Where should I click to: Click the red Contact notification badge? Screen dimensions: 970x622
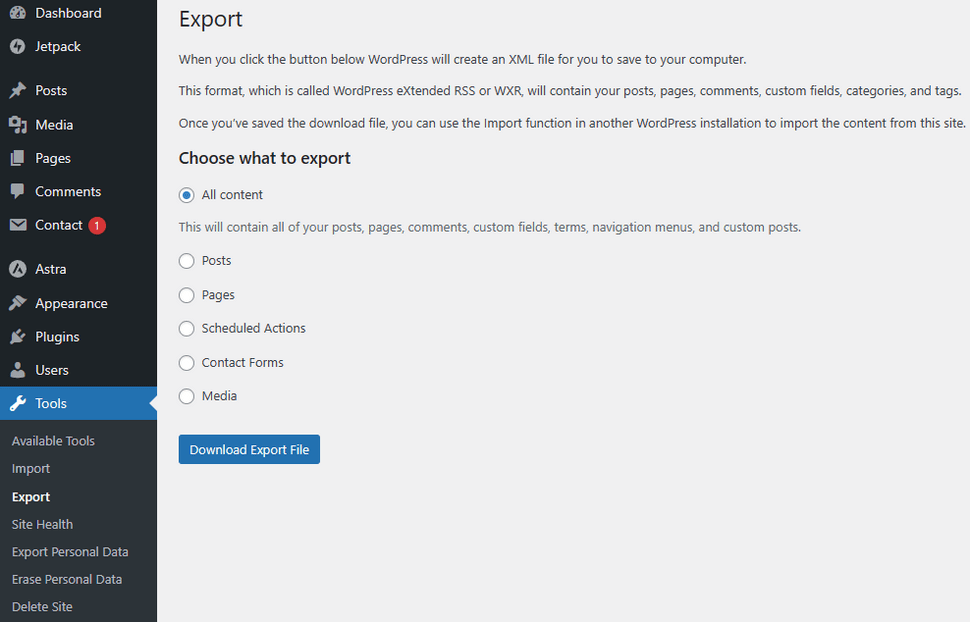point(97,226)
